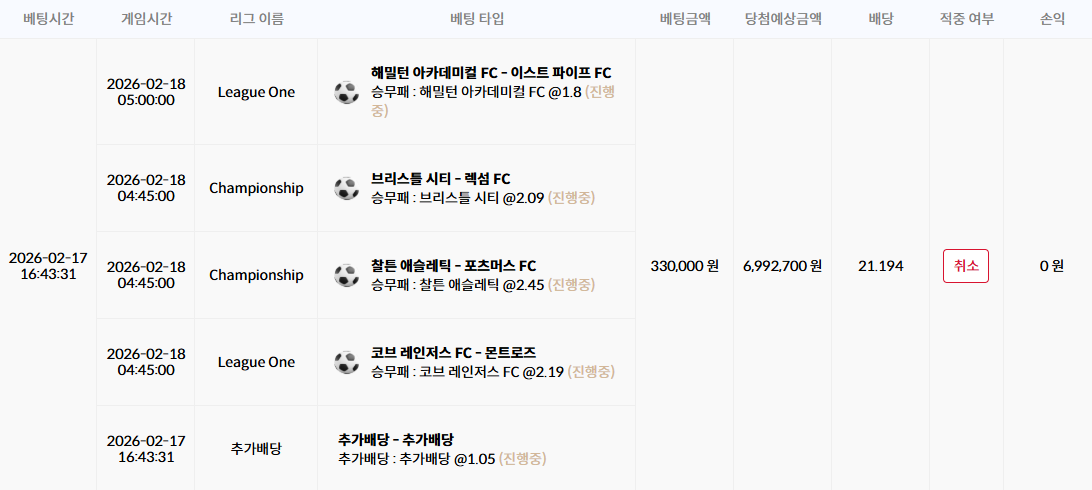1092x490 pixels.
Task: Click the 베팅금액 column header
Action: [685, 19]
